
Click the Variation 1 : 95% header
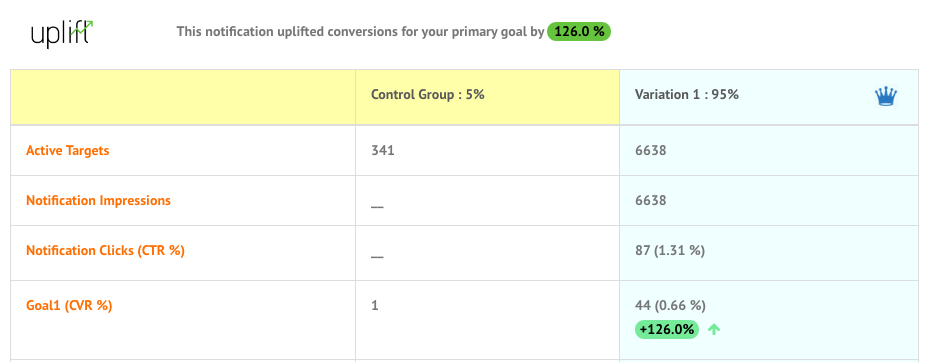(x=687, y=94)
